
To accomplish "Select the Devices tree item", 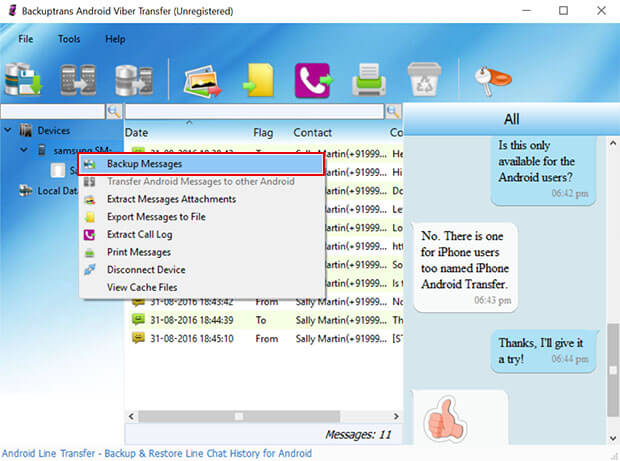I will coord(53,130).
